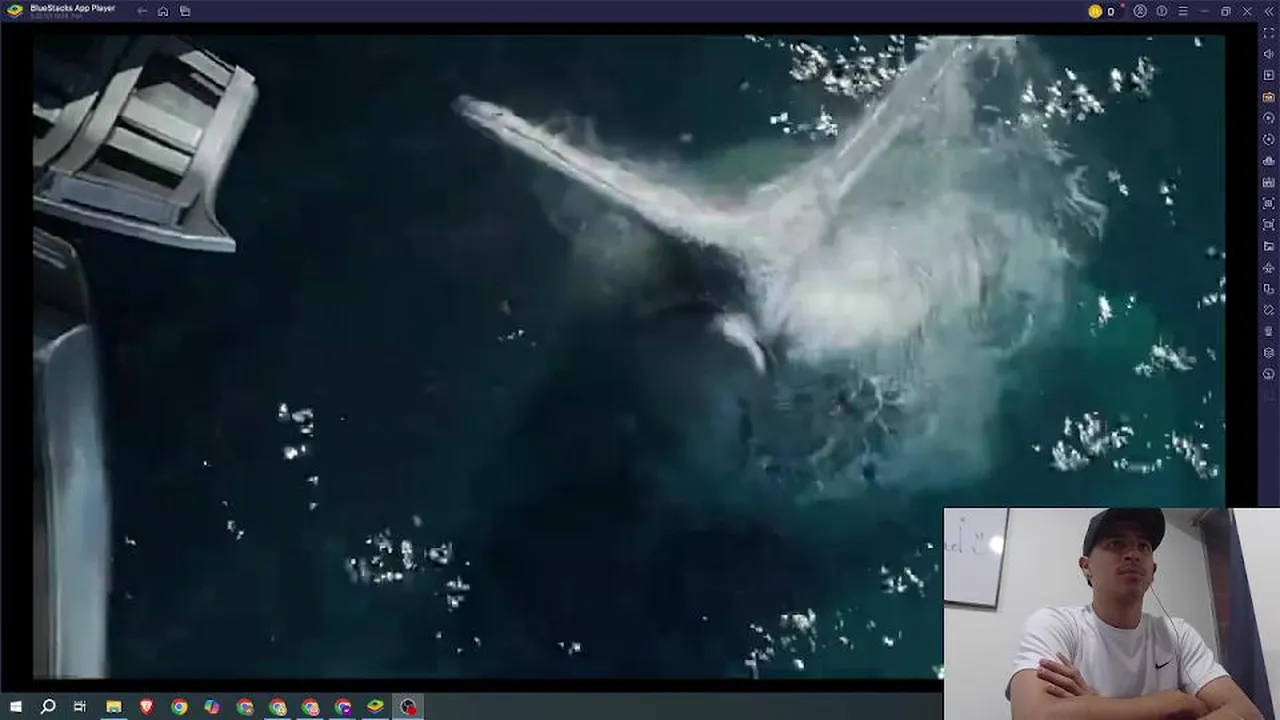Screen dimensions: 1280x720
Task: Open the BlueStacks home screen icon
Action: tap(163, 11)
